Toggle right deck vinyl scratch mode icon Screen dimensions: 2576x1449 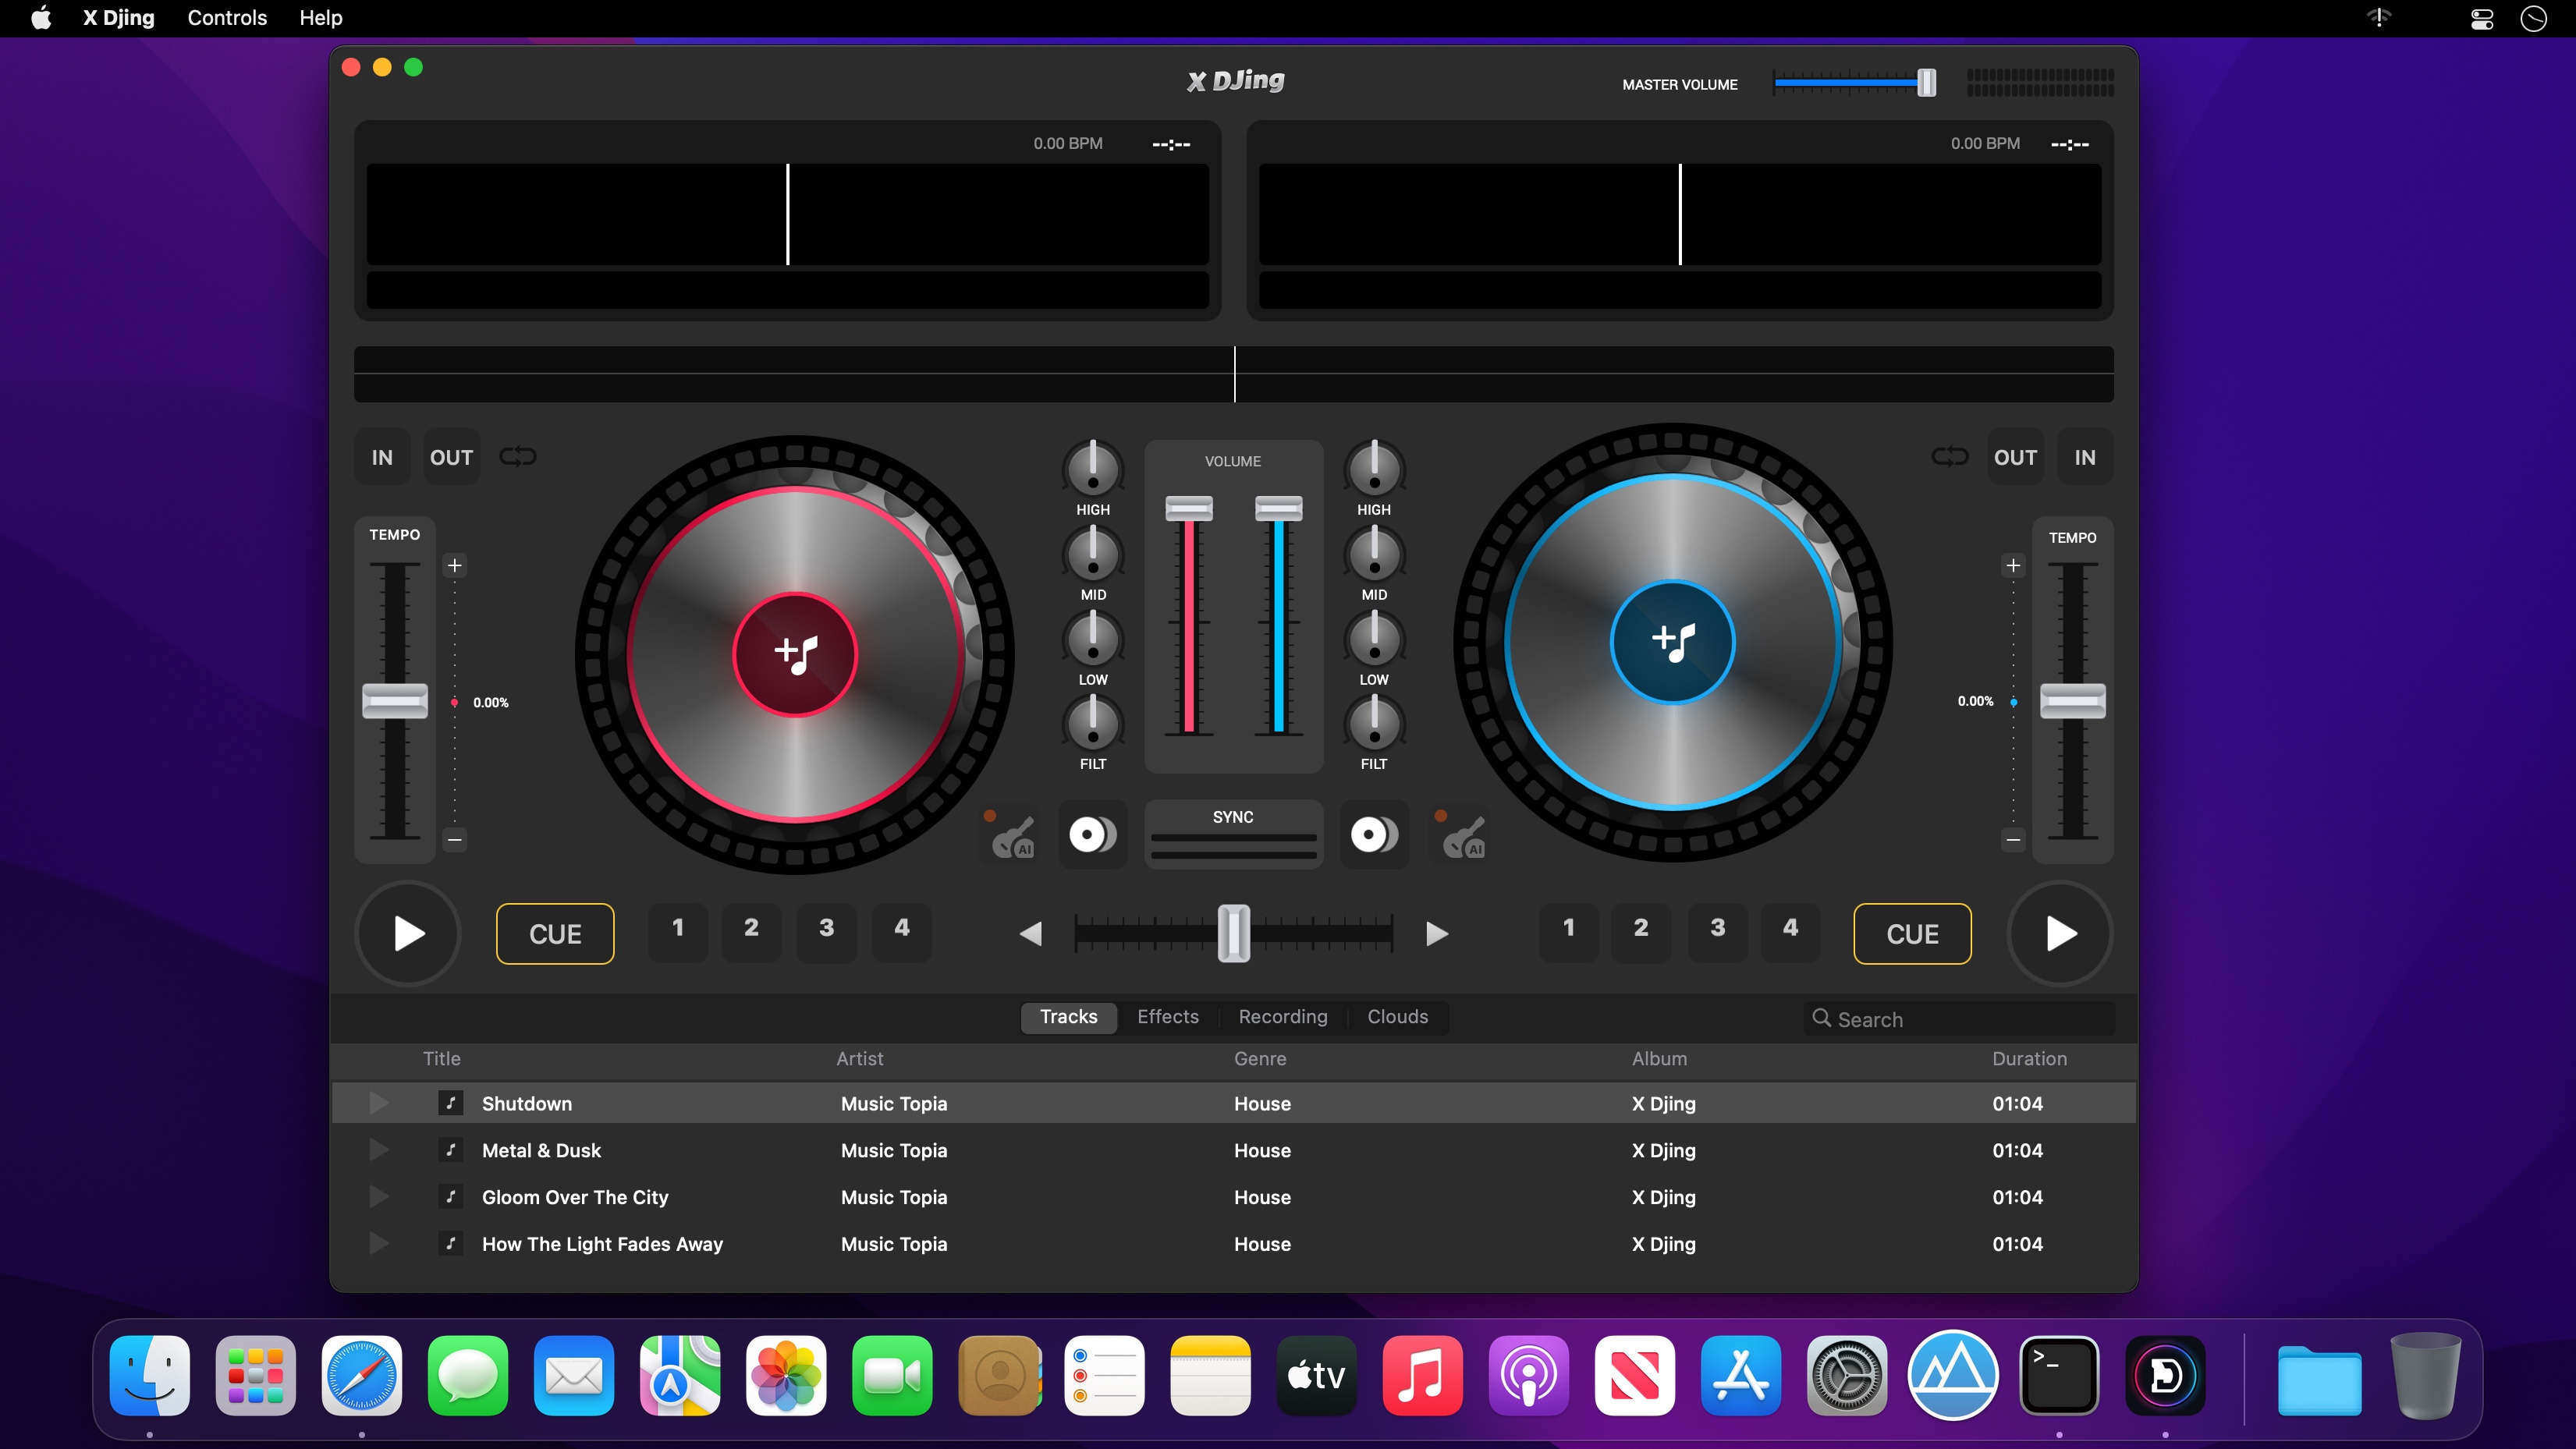1374,834
